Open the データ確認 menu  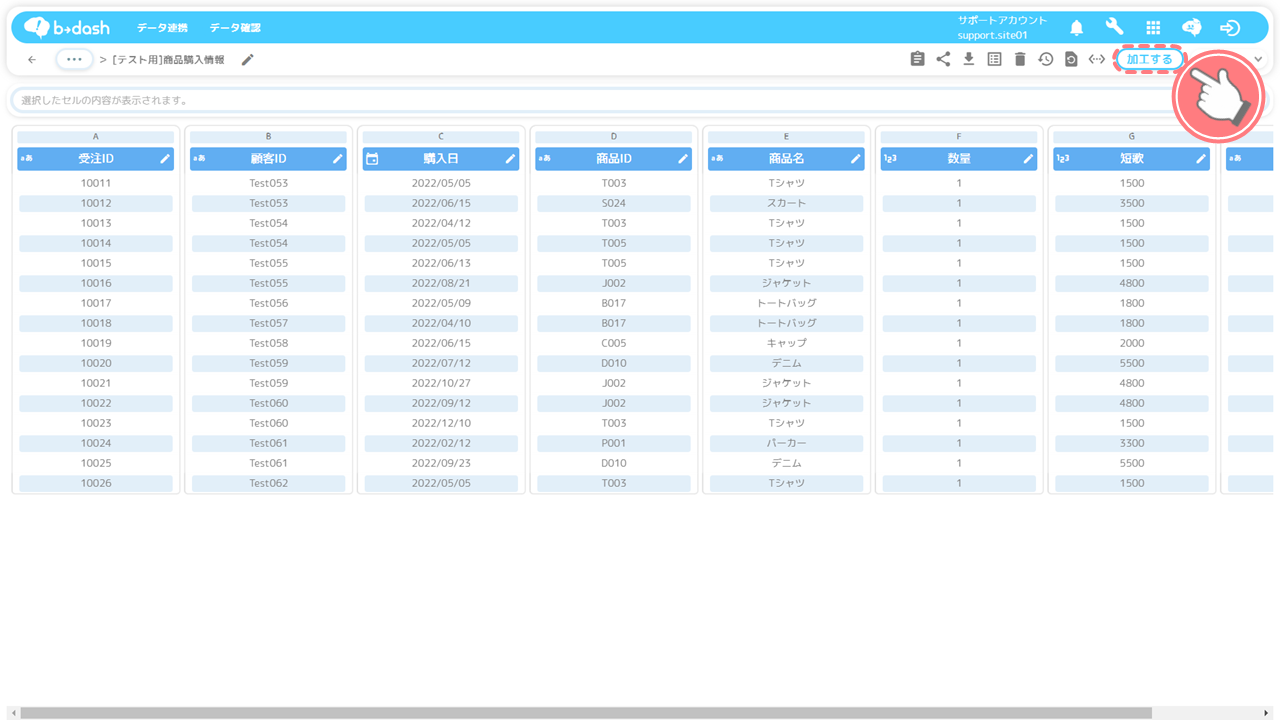point(235,28)
